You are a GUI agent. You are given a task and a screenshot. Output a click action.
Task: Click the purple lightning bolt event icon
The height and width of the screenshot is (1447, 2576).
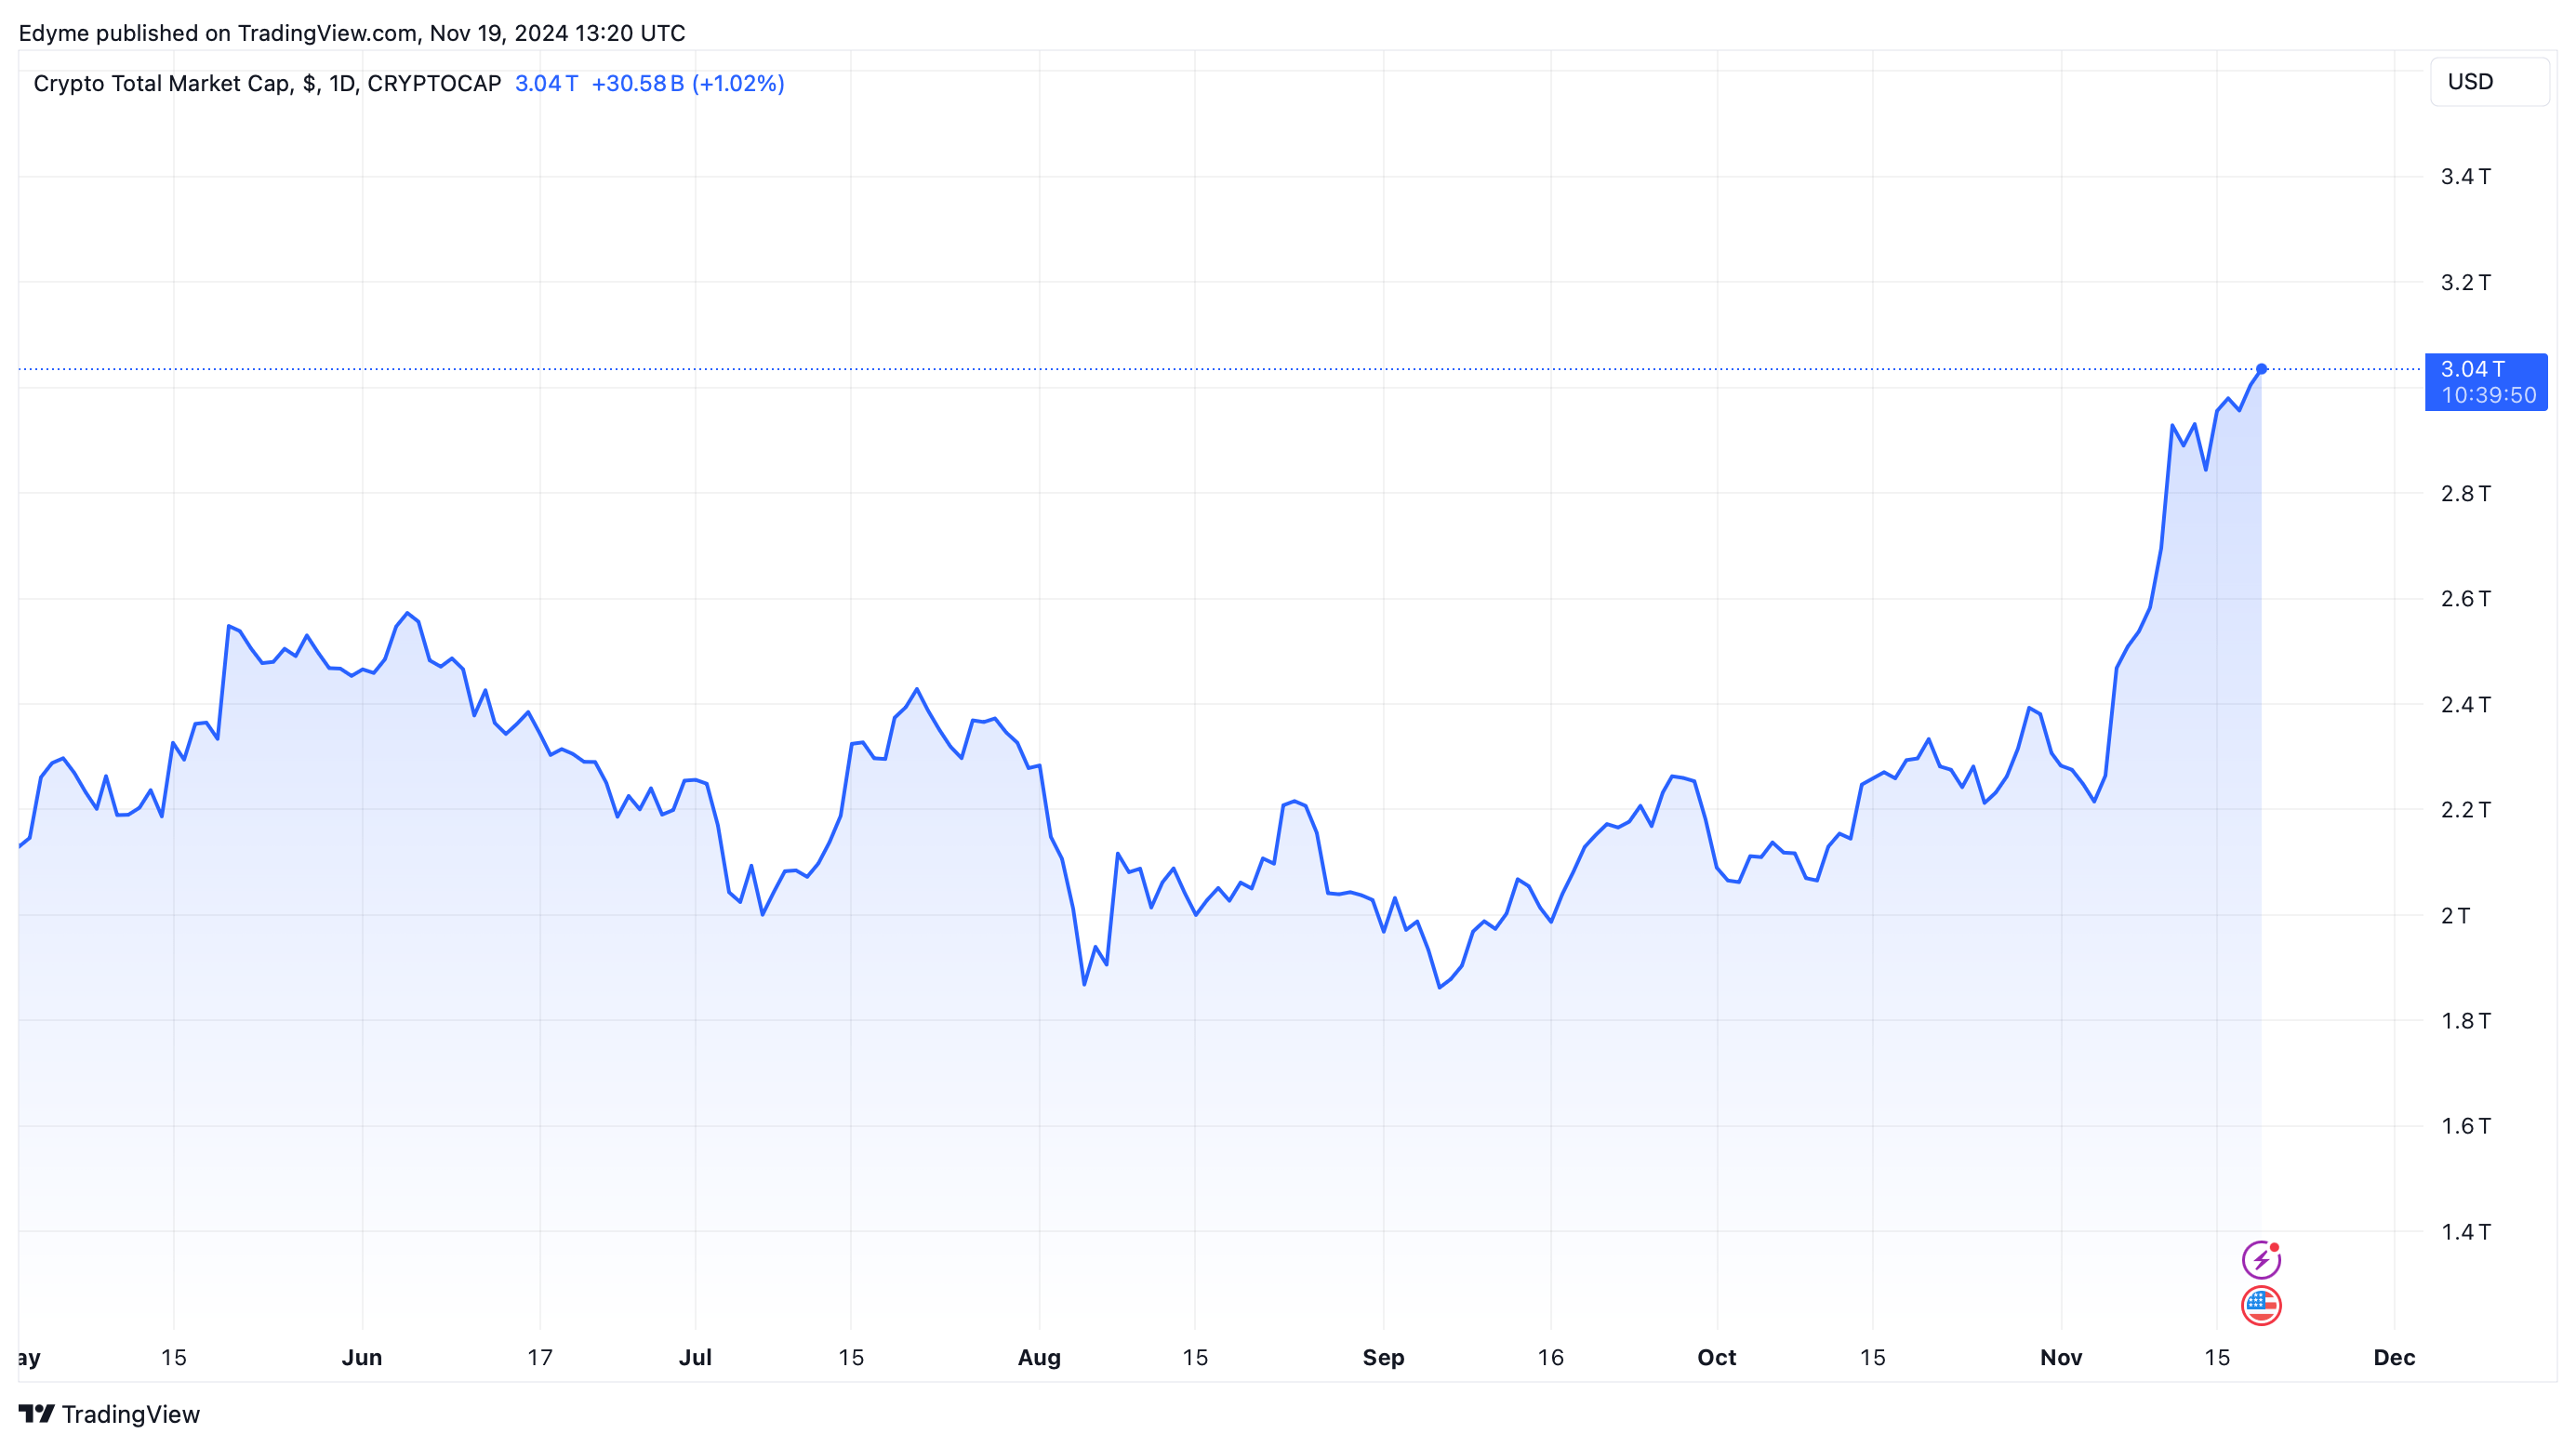(x=2260, y=1260)
